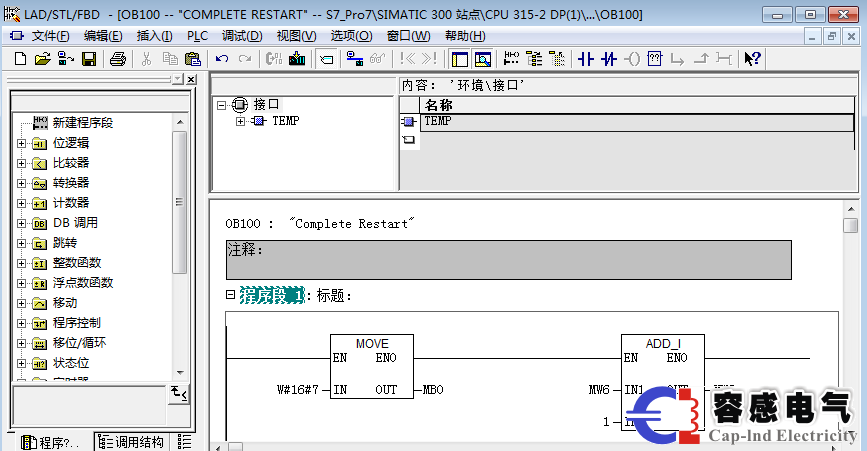Download the block to PLC icon
Screen dimensions: 867x451
pyautogui.click(x=297, y=59)
